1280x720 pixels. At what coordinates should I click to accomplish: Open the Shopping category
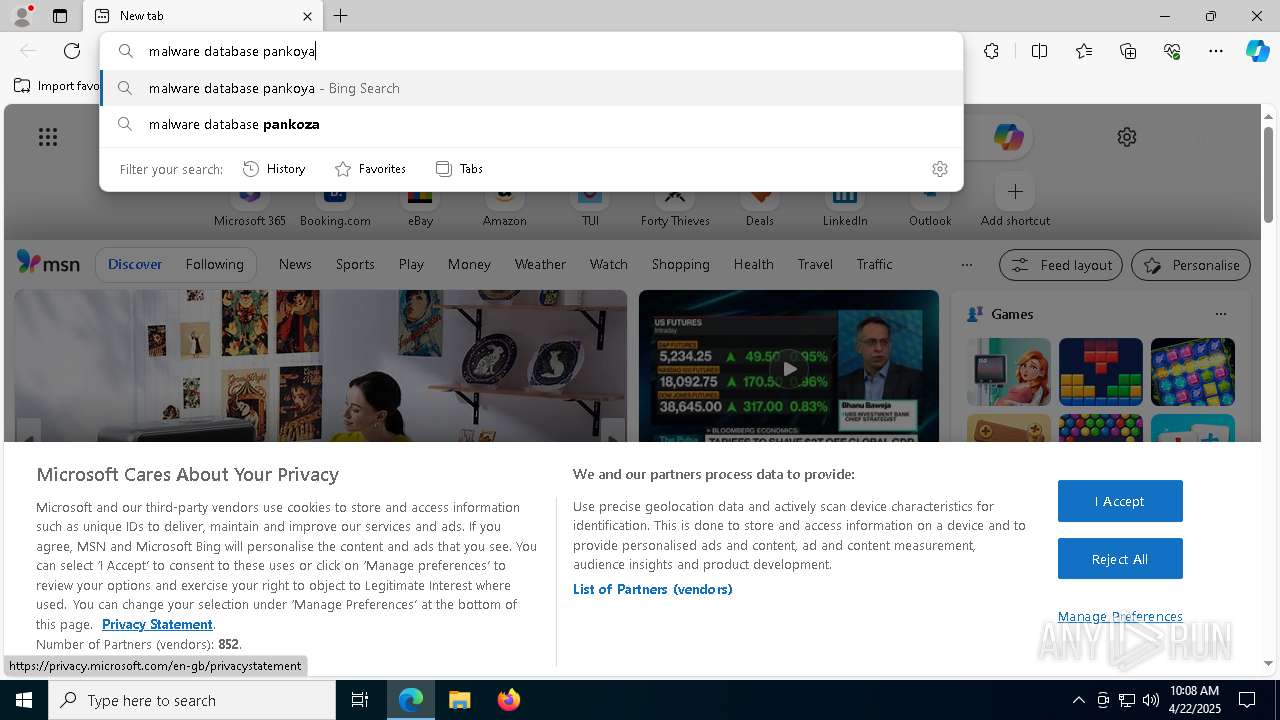[680, 264]
